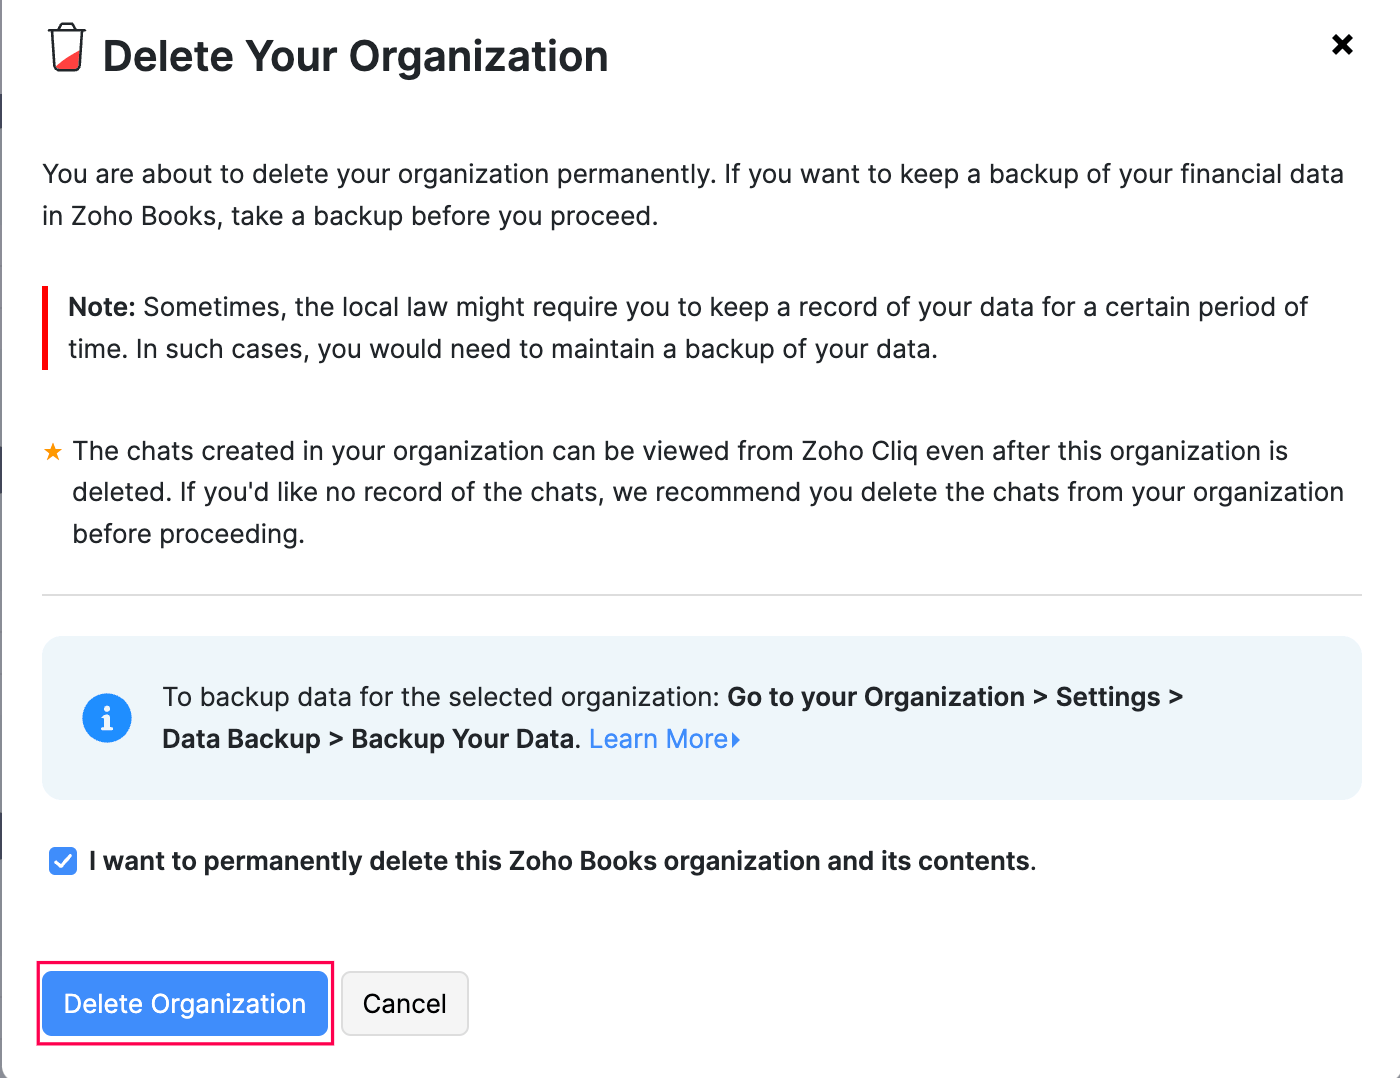
Task: Click the "Data Backup > Backup Your Data" text
Action: (x=370, y=739)
